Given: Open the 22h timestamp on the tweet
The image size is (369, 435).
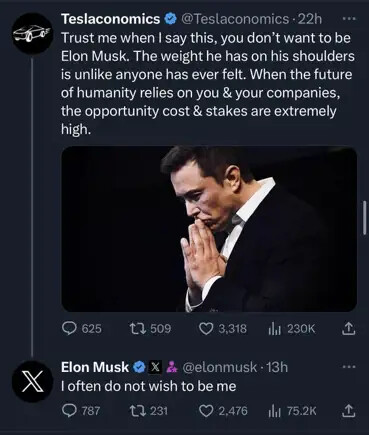Looking at the screenshot, I should pos(309,19).
